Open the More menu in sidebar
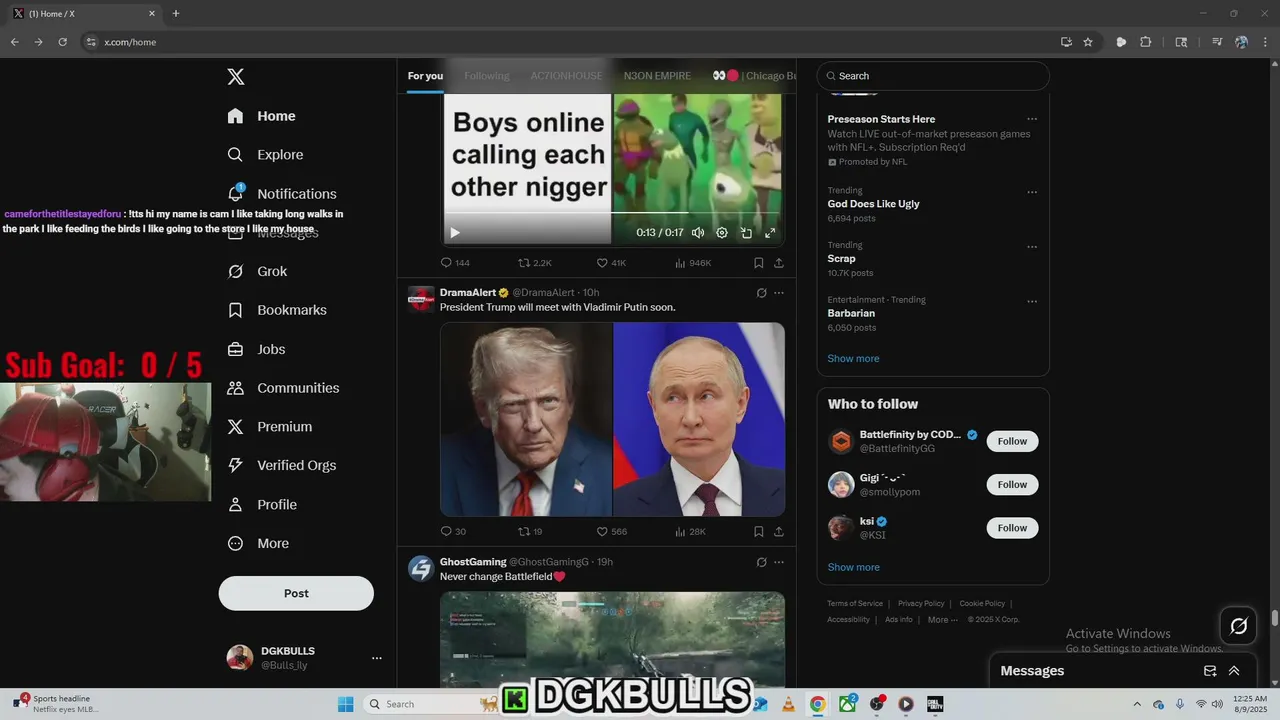Viewport: 1280px width, 720px height. (x=258, y=543)
